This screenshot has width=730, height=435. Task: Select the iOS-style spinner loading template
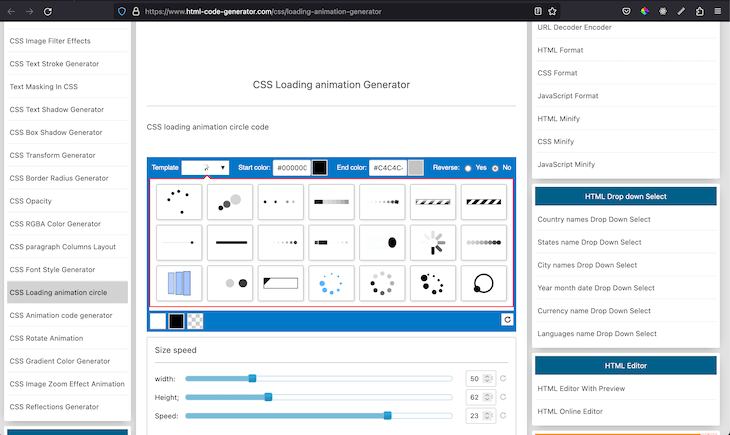[433, 242]
